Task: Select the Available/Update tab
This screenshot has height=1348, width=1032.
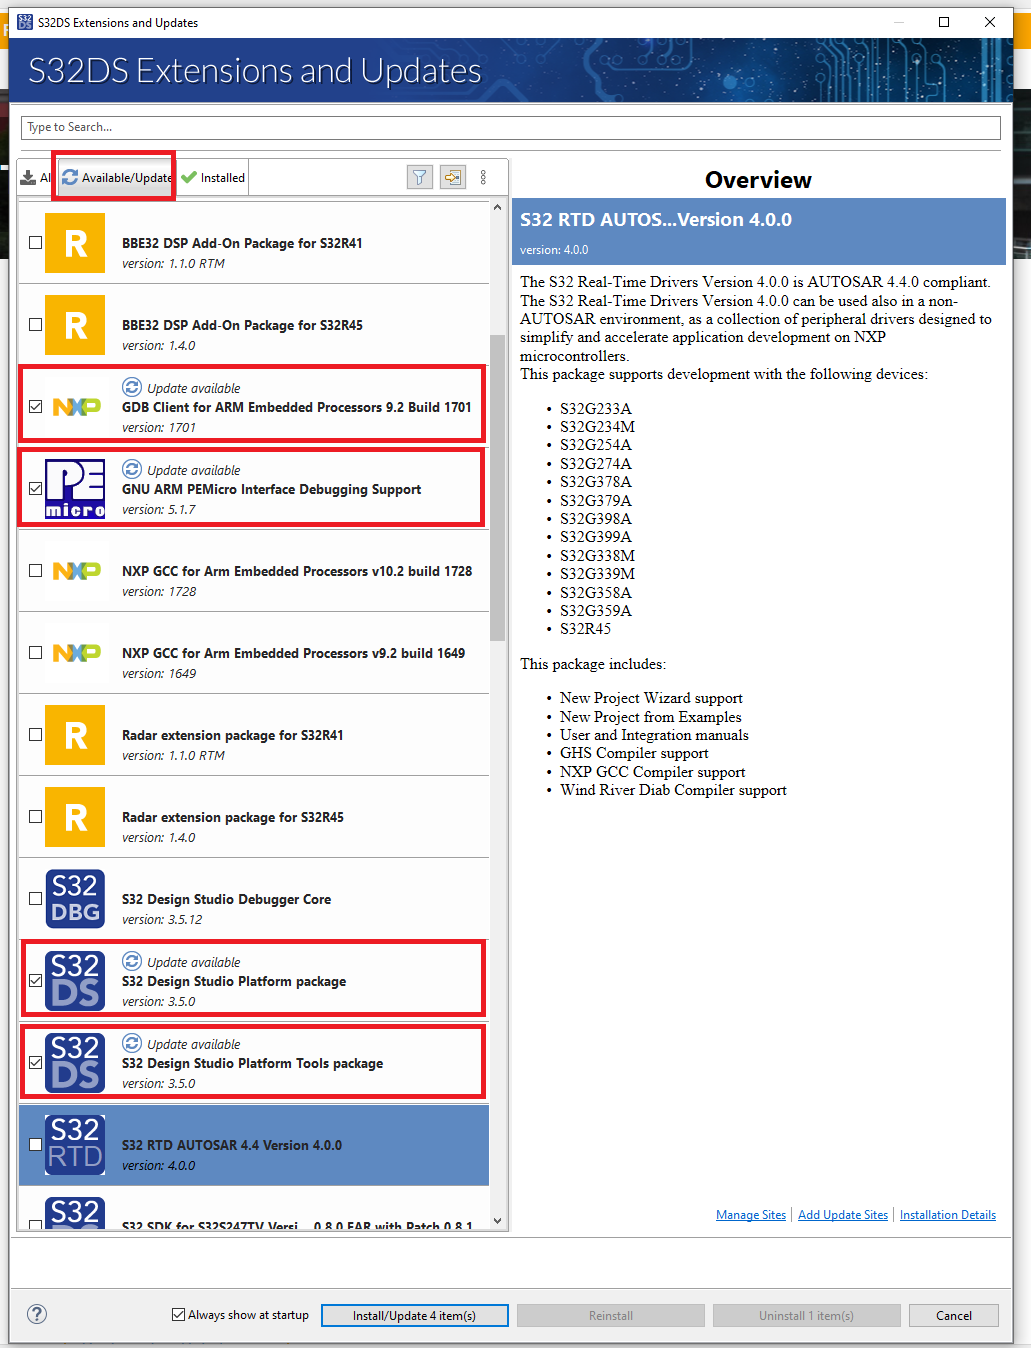Action: click(x=116, y=178)
